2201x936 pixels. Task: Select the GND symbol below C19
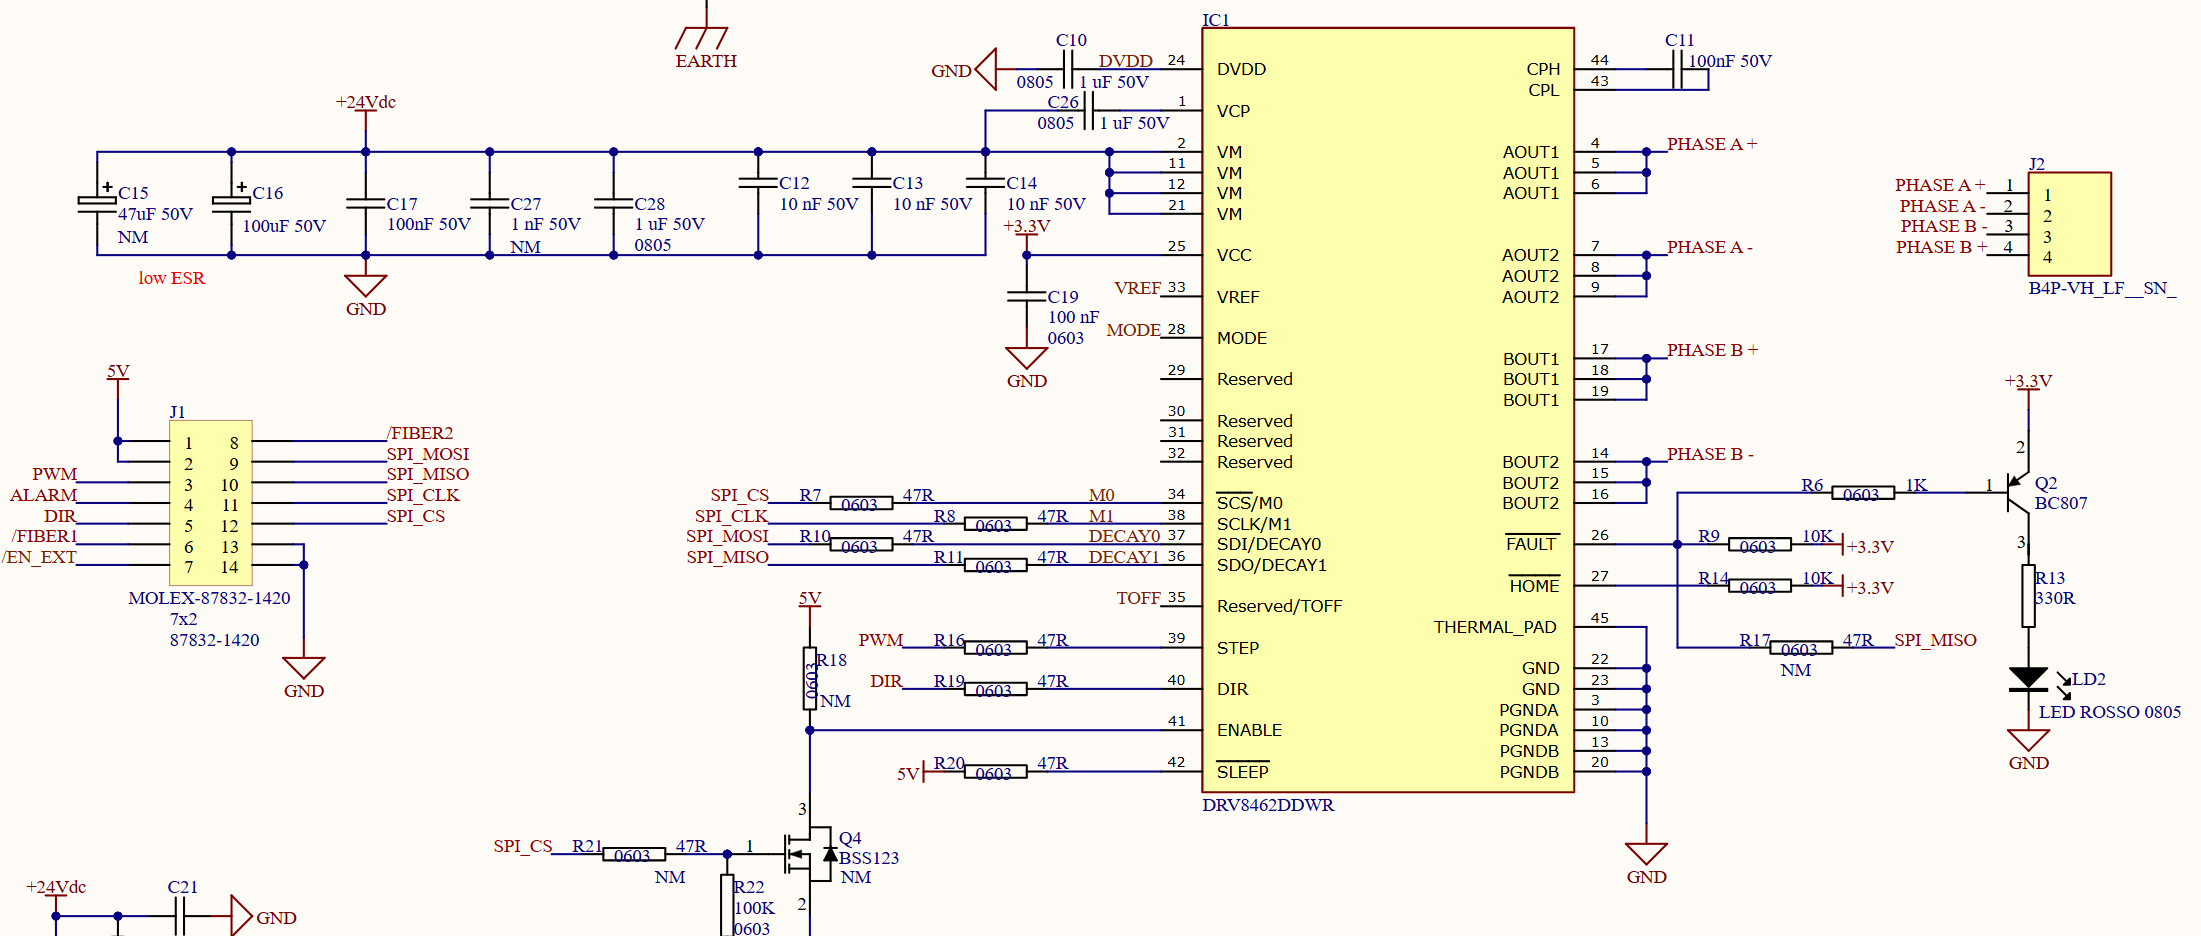pyautogui.click(x=1027, y=358)
